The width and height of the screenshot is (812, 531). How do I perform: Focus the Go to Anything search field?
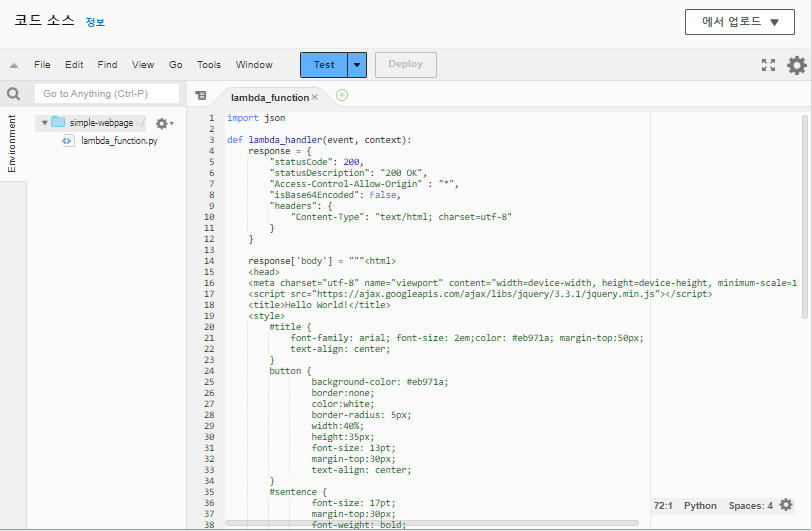tap(107, 94)
